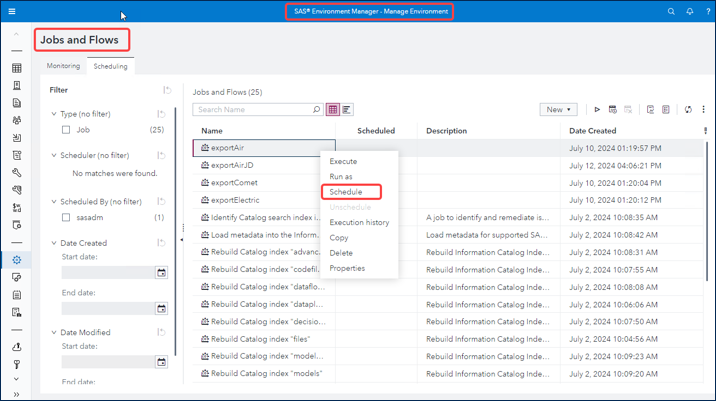This screenshot has width=716, height=401.
Task: Click the refresh icon in the toolbar
Action: coord(688,110)
